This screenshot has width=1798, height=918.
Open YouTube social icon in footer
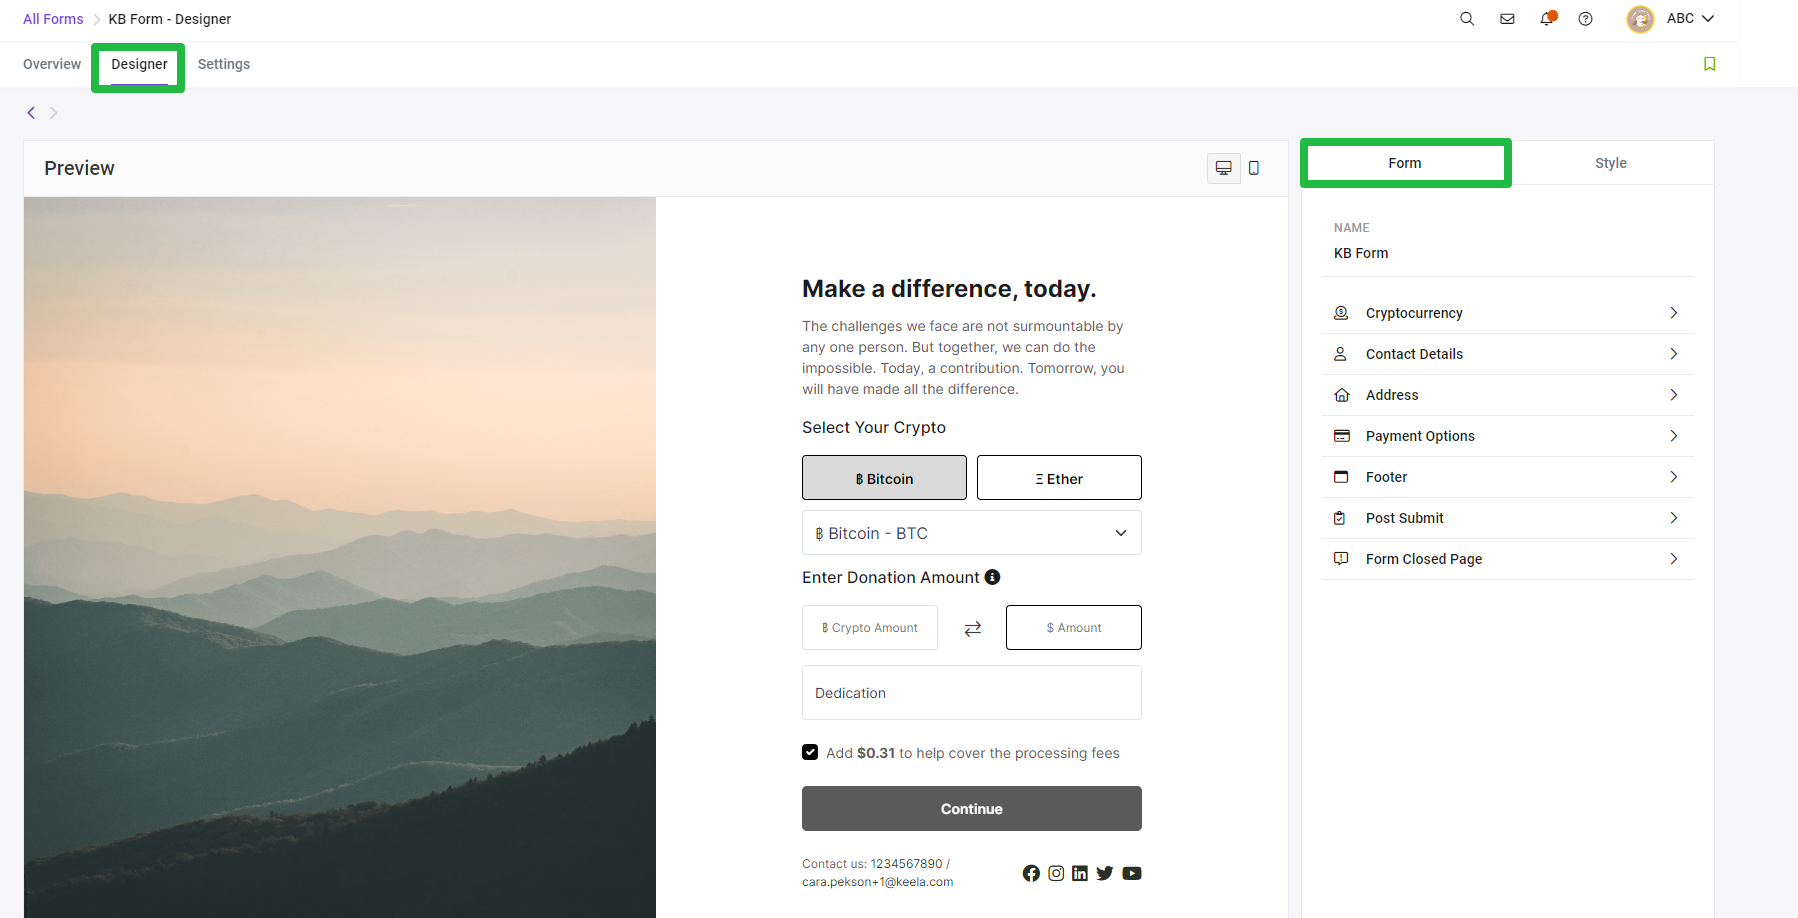coord(1131,873)
